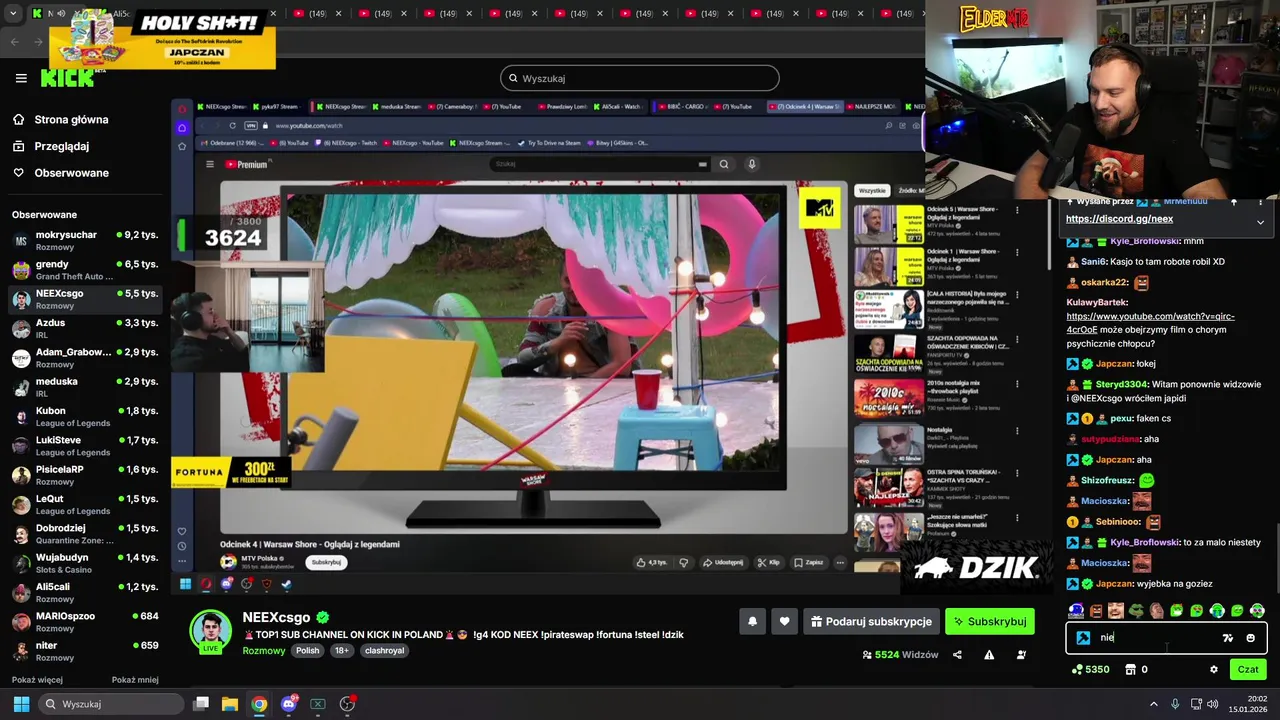Open mokrysuchar's channel

85,240
